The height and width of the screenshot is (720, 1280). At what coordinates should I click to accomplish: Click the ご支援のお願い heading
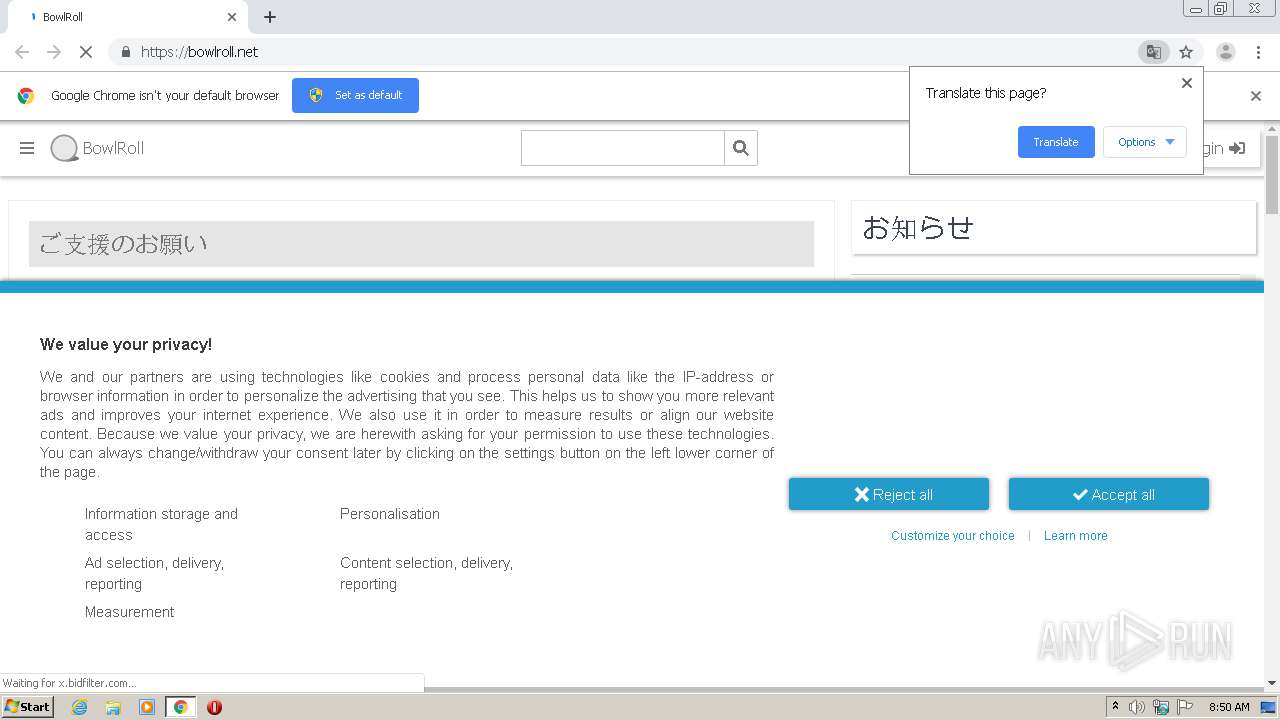pyautogui.click(x=123, y=244)
